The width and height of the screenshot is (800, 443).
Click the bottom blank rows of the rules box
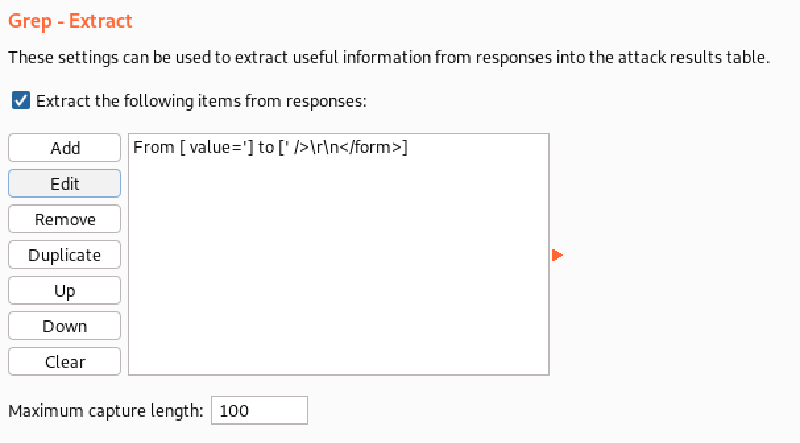tap(338, 355)
